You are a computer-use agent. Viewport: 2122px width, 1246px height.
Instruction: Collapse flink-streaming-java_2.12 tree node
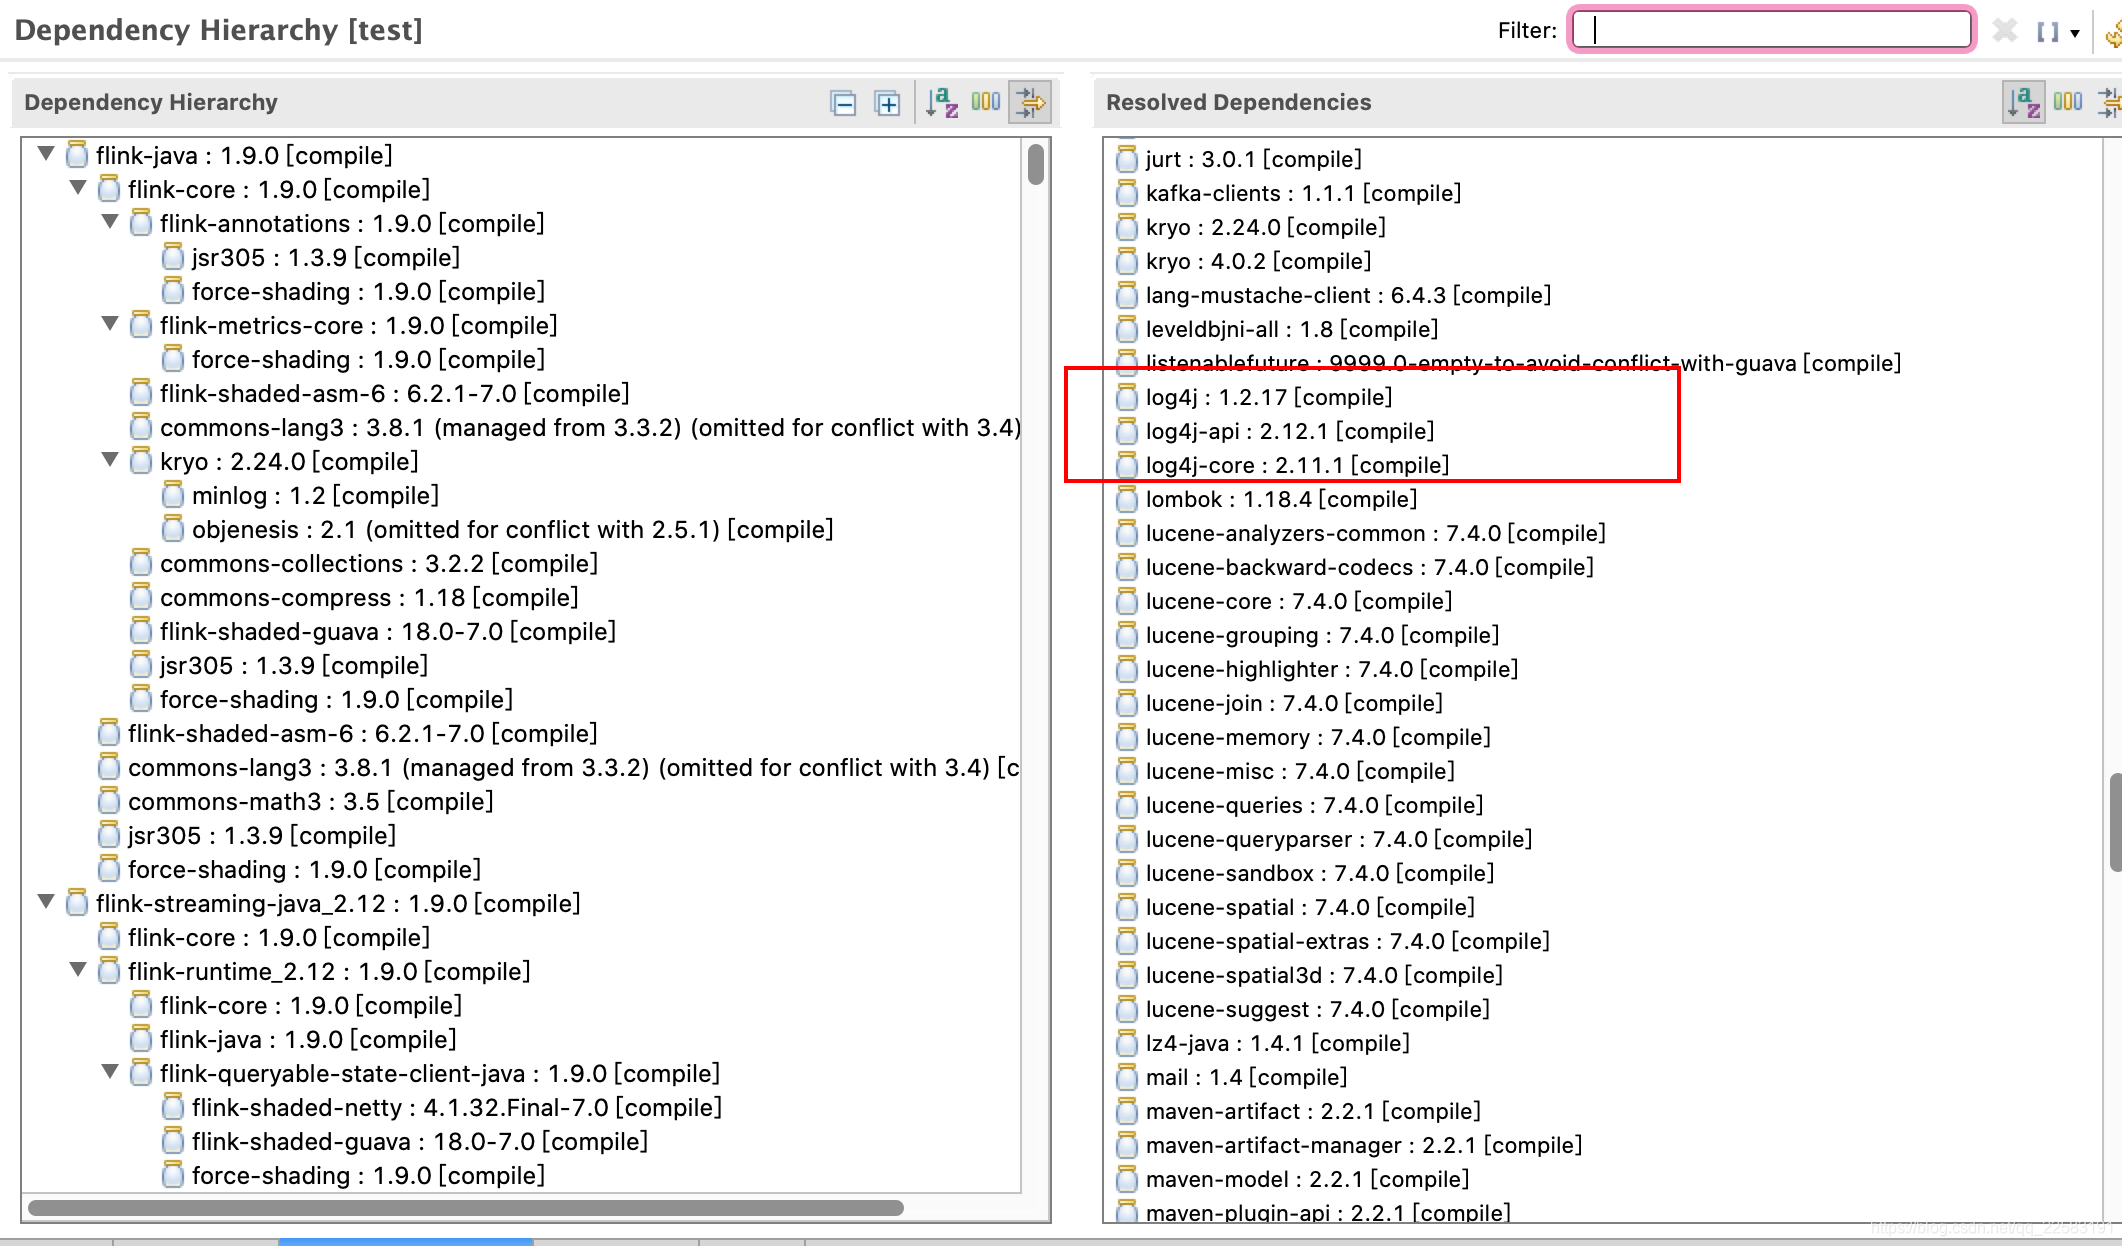46,902
